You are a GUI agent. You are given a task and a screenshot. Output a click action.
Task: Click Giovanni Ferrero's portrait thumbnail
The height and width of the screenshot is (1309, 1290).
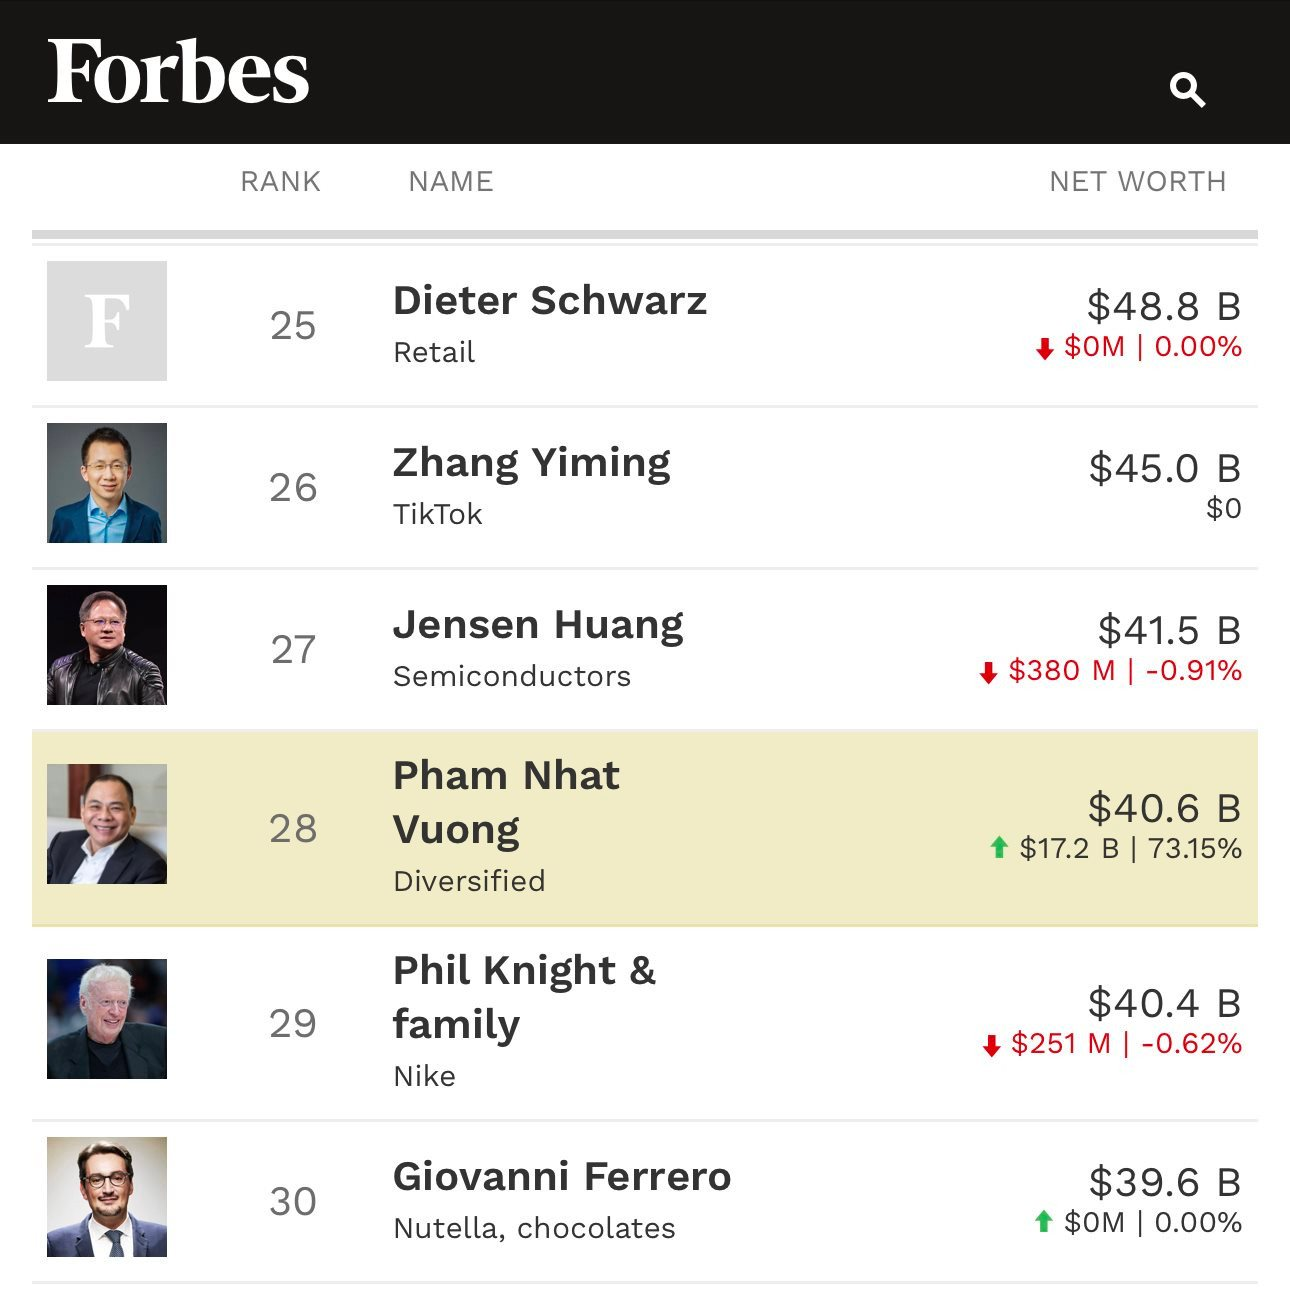[107, 1197]
